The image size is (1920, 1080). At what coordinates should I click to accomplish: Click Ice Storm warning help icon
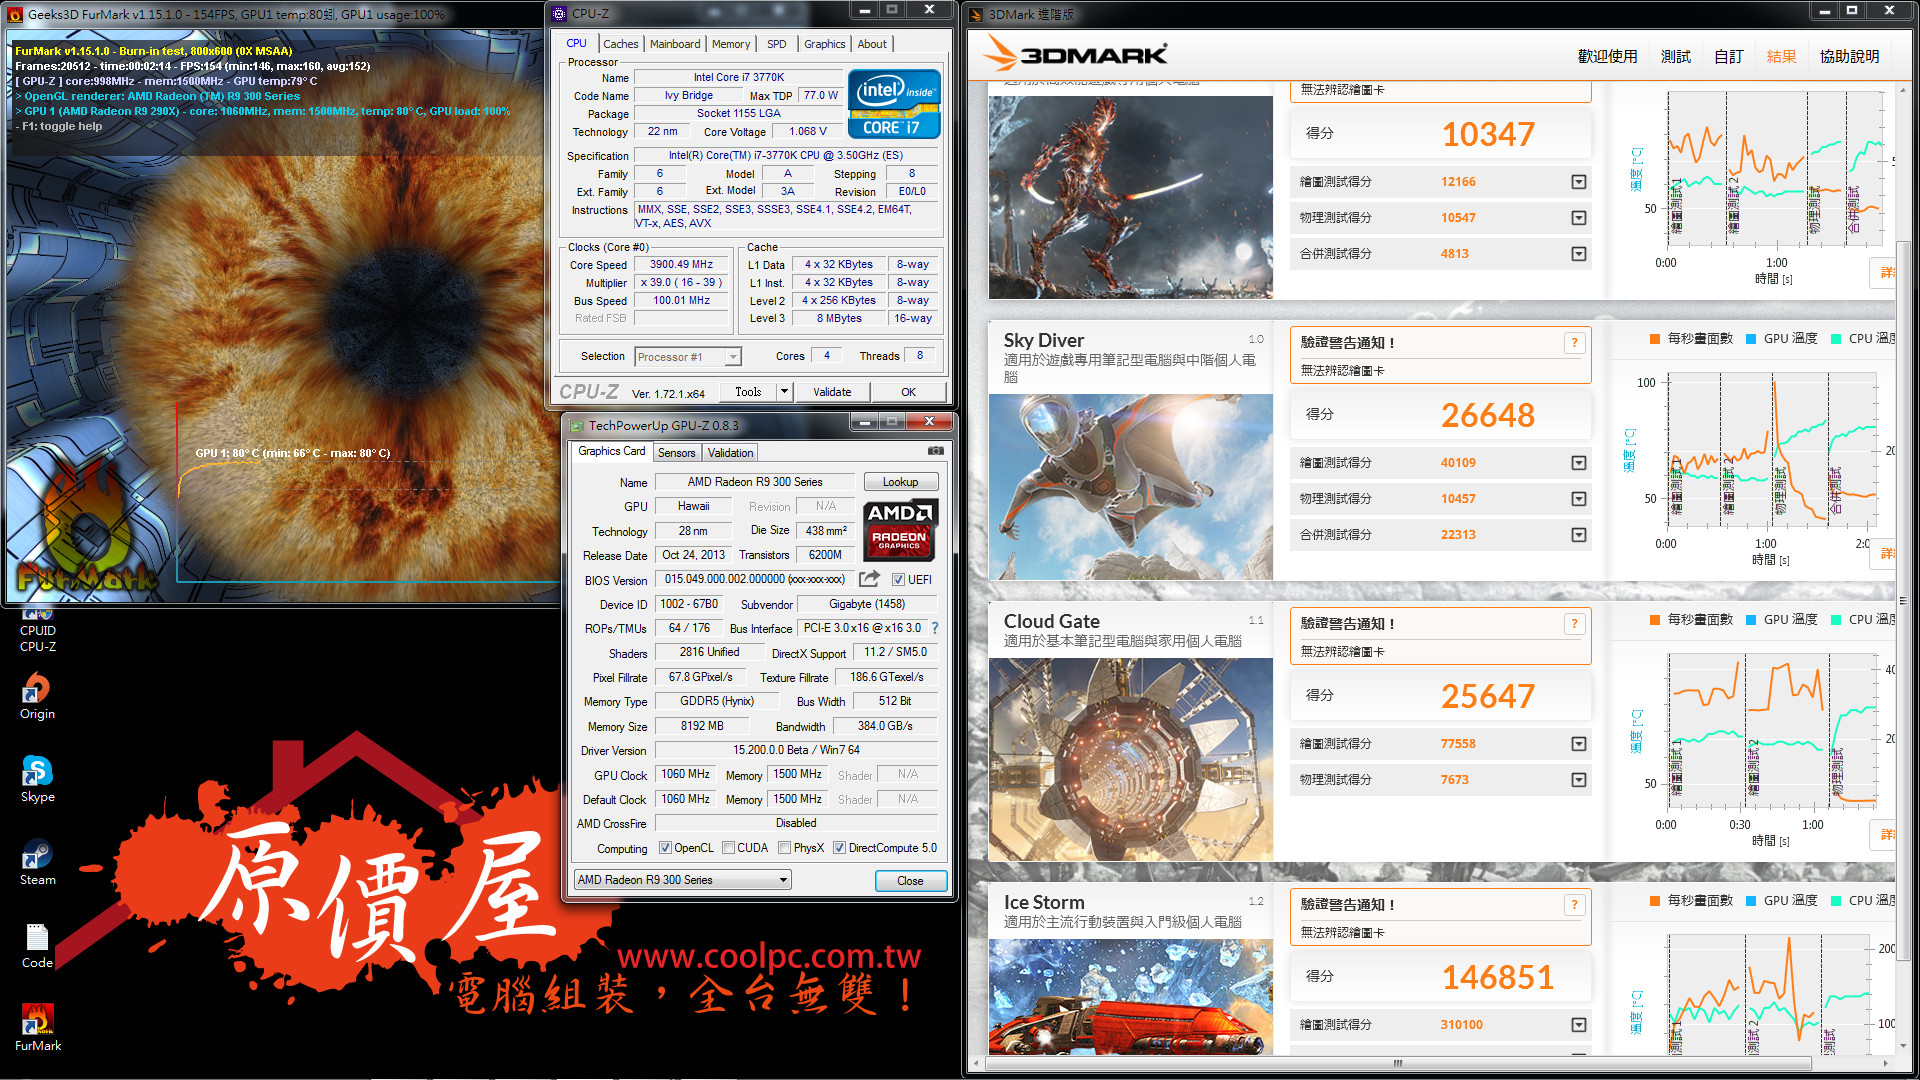(1574, 905)
